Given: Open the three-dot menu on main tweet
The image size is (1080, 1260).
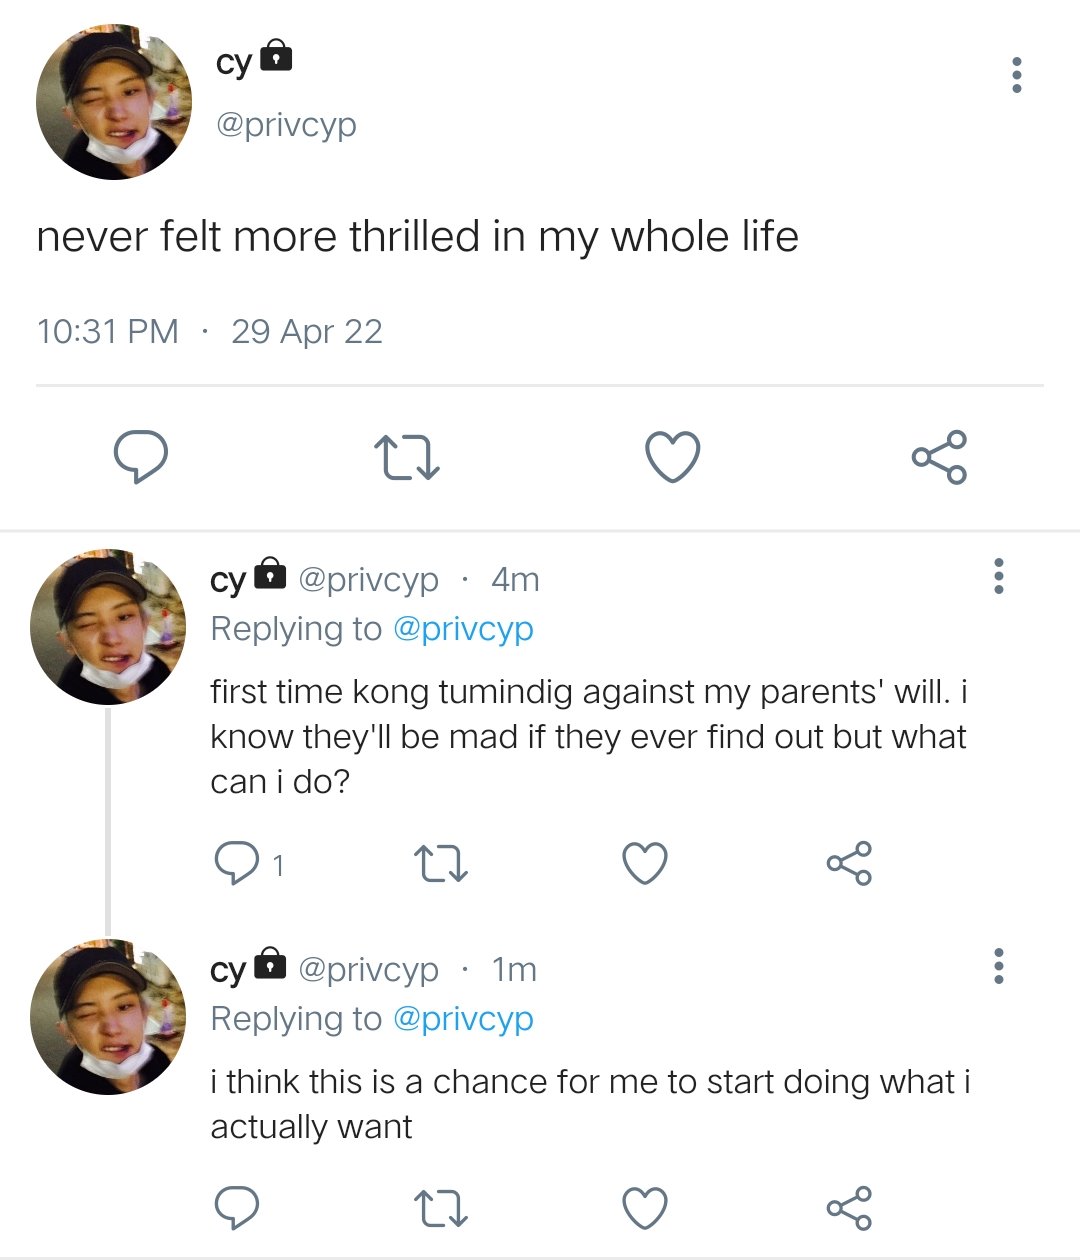Looking at the screenshot, I should (x=1017, y=75).
